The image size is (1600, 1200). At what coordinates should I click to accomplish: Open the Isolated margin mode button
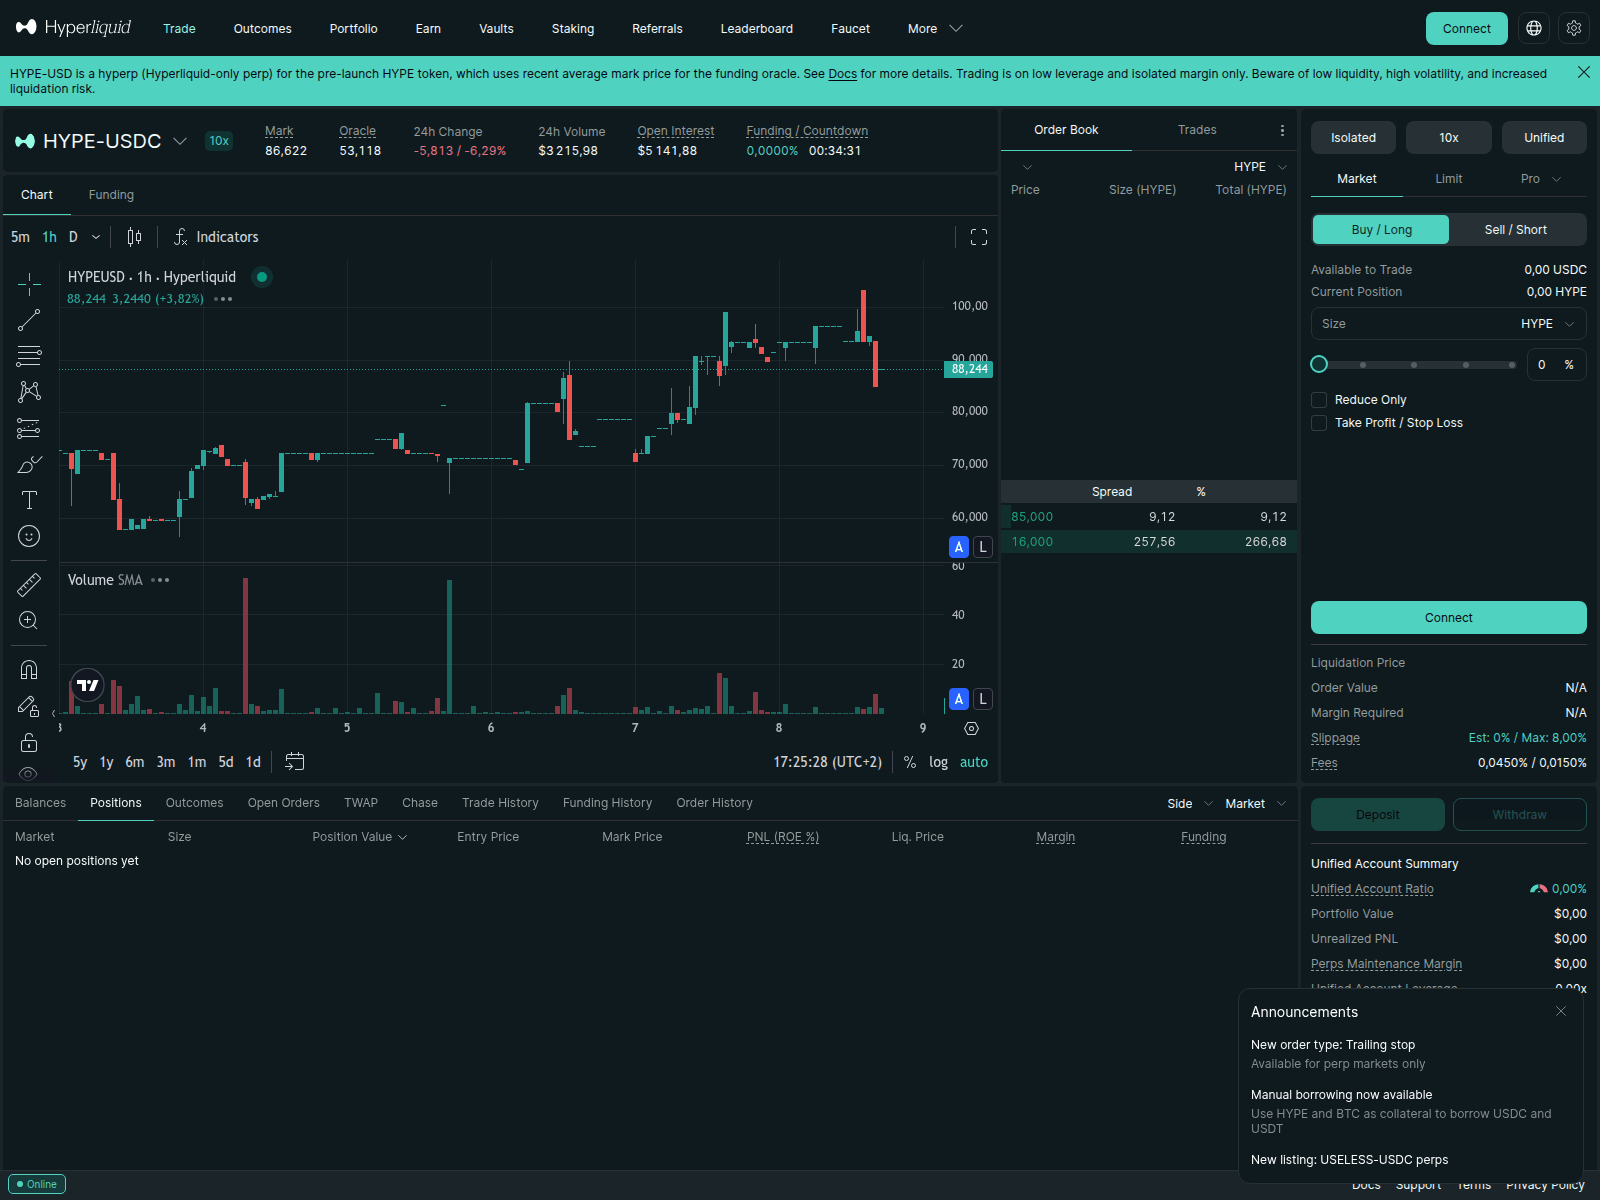[1353, 138]
